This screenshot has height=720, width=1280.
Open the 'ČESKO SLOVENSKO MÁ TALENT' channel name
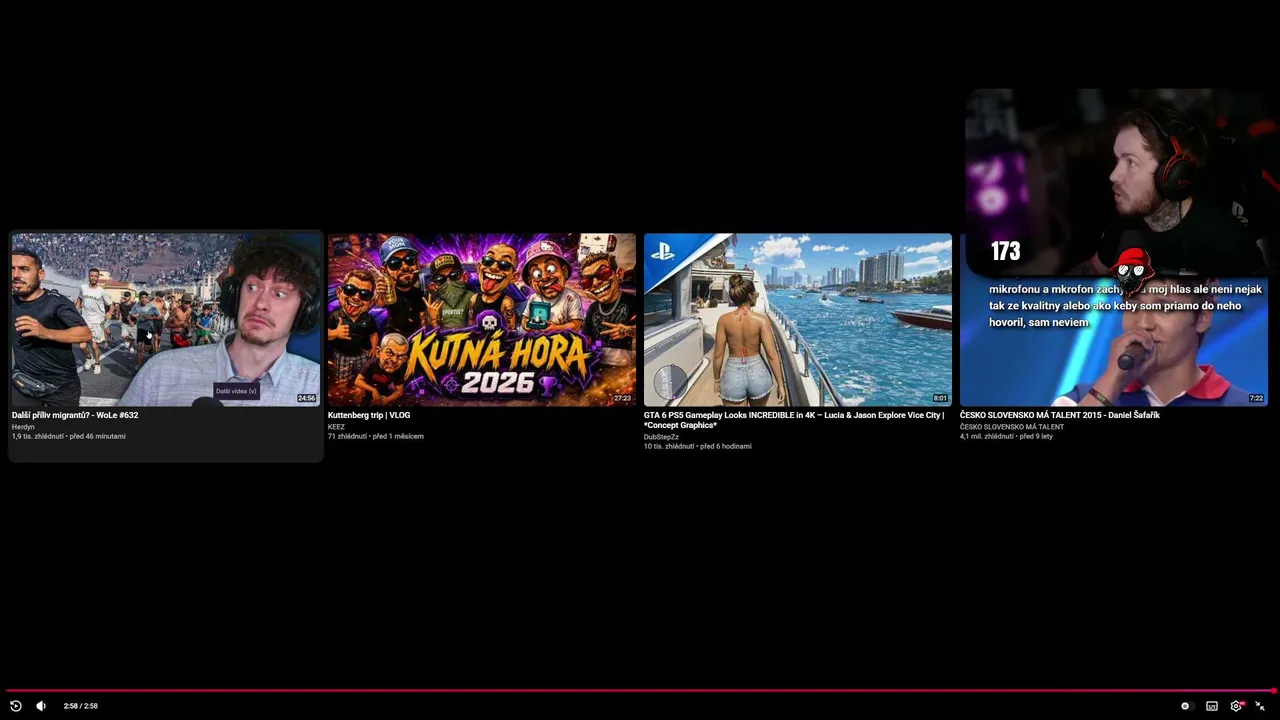(x=1012, y=427)
